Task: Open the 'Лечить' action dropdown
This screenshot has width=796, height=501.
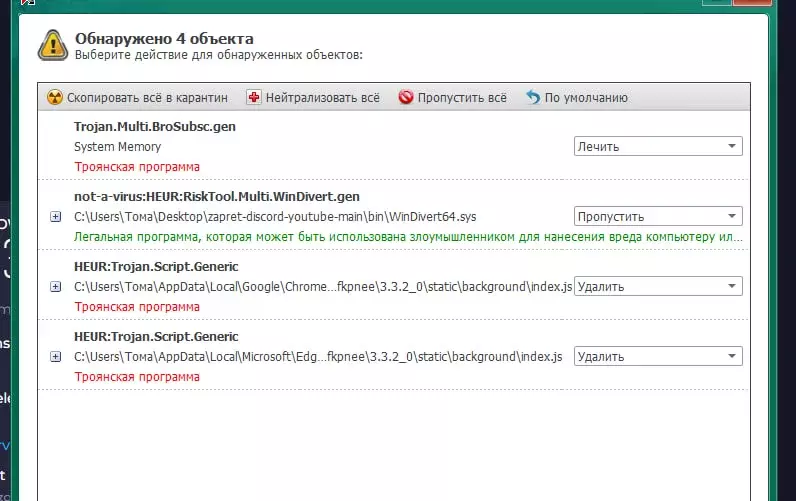Action: pos(658,146)
